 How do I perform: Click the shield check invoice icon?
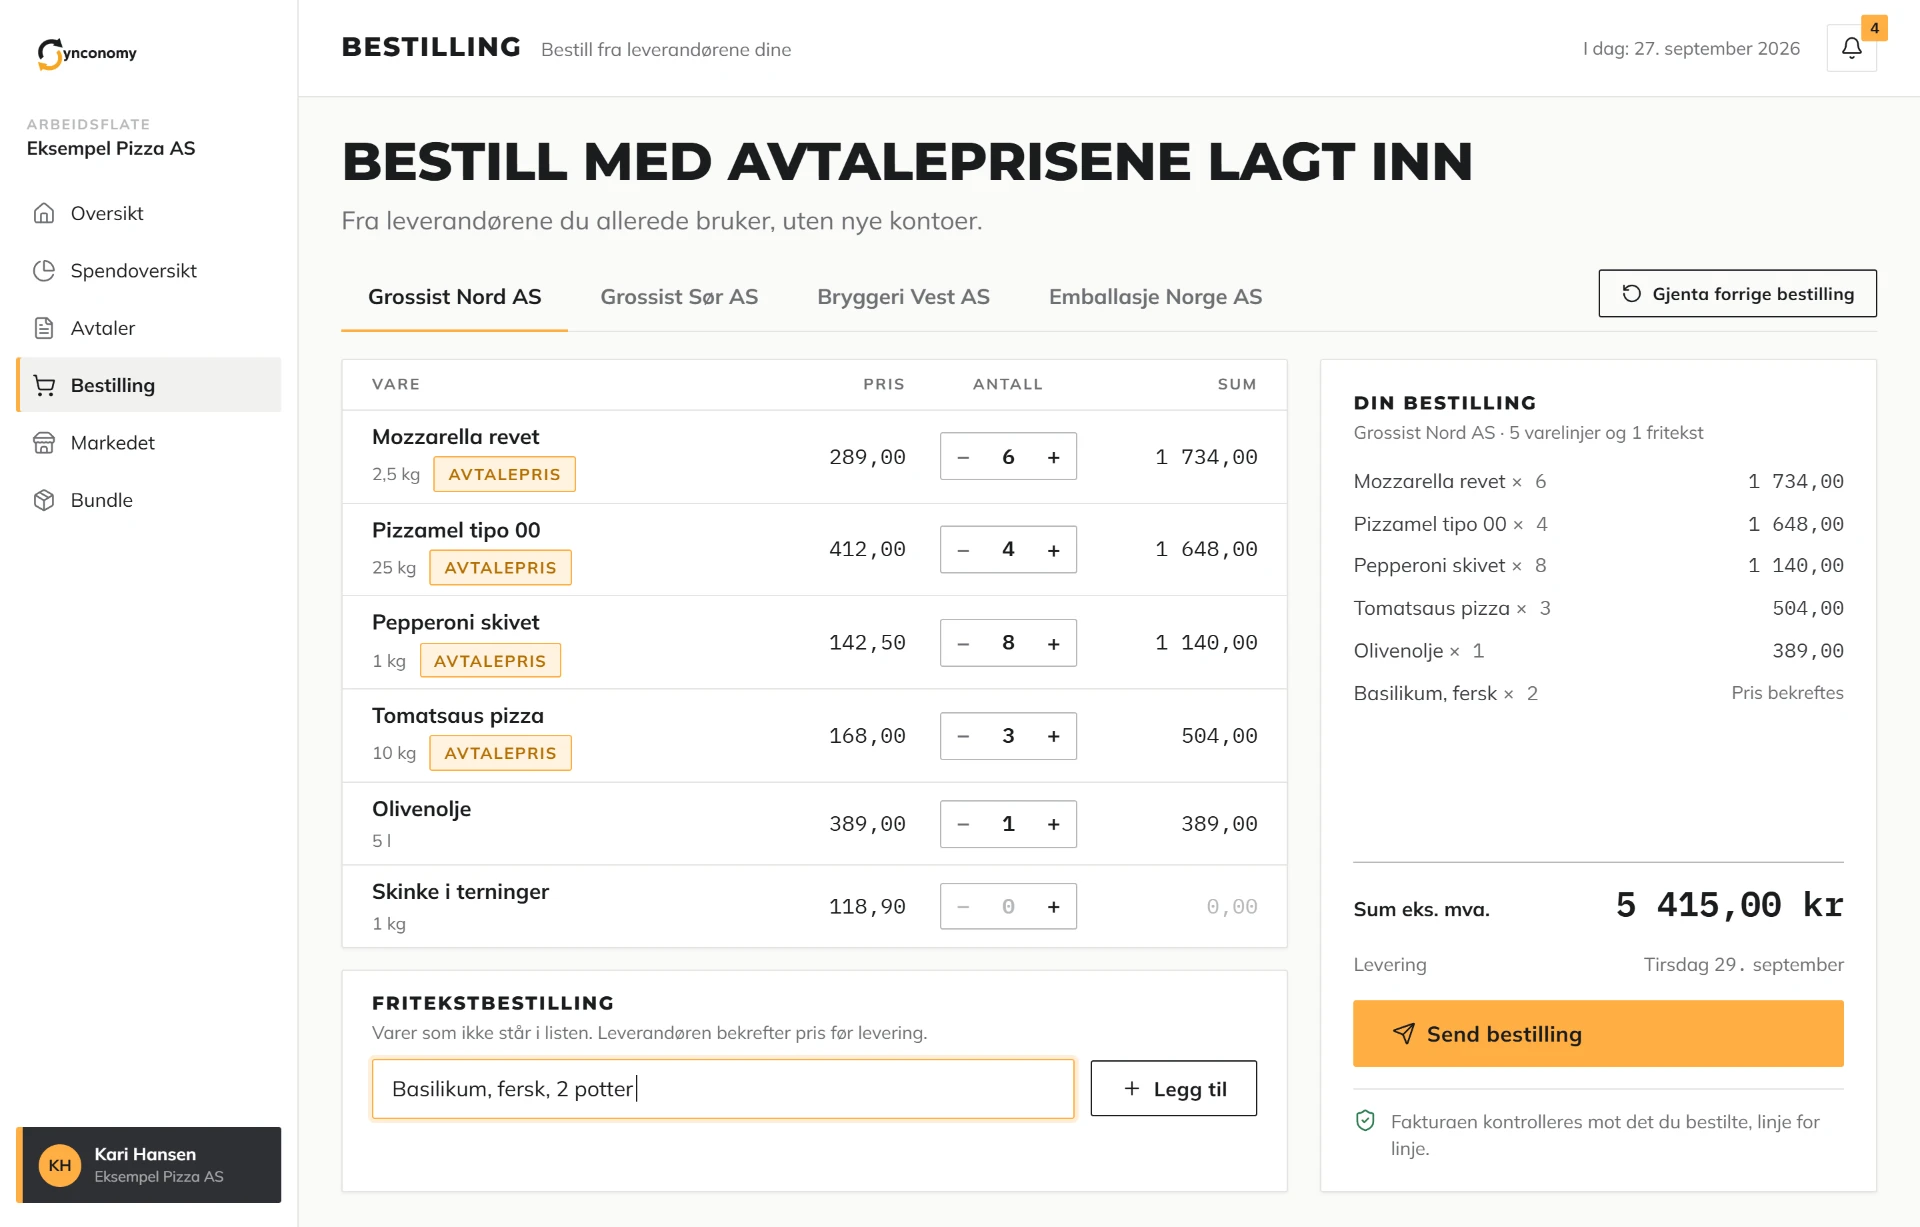(x=1365, y=1121)
